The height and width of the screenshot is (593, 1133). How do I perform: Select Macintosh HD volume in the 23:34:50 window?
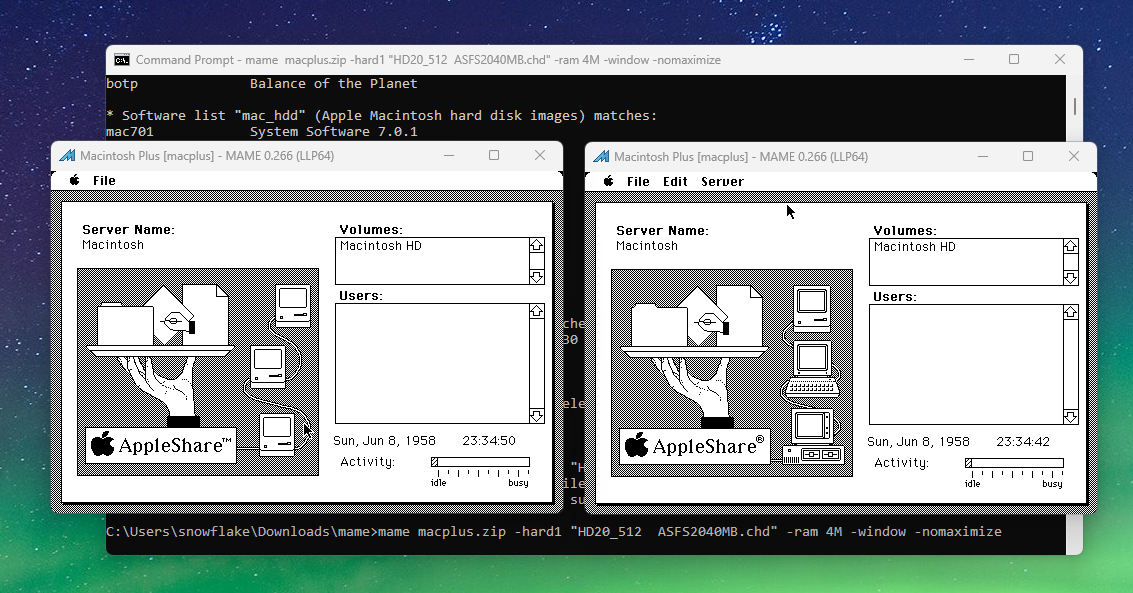pyautogui.click(x=381, y=246)
